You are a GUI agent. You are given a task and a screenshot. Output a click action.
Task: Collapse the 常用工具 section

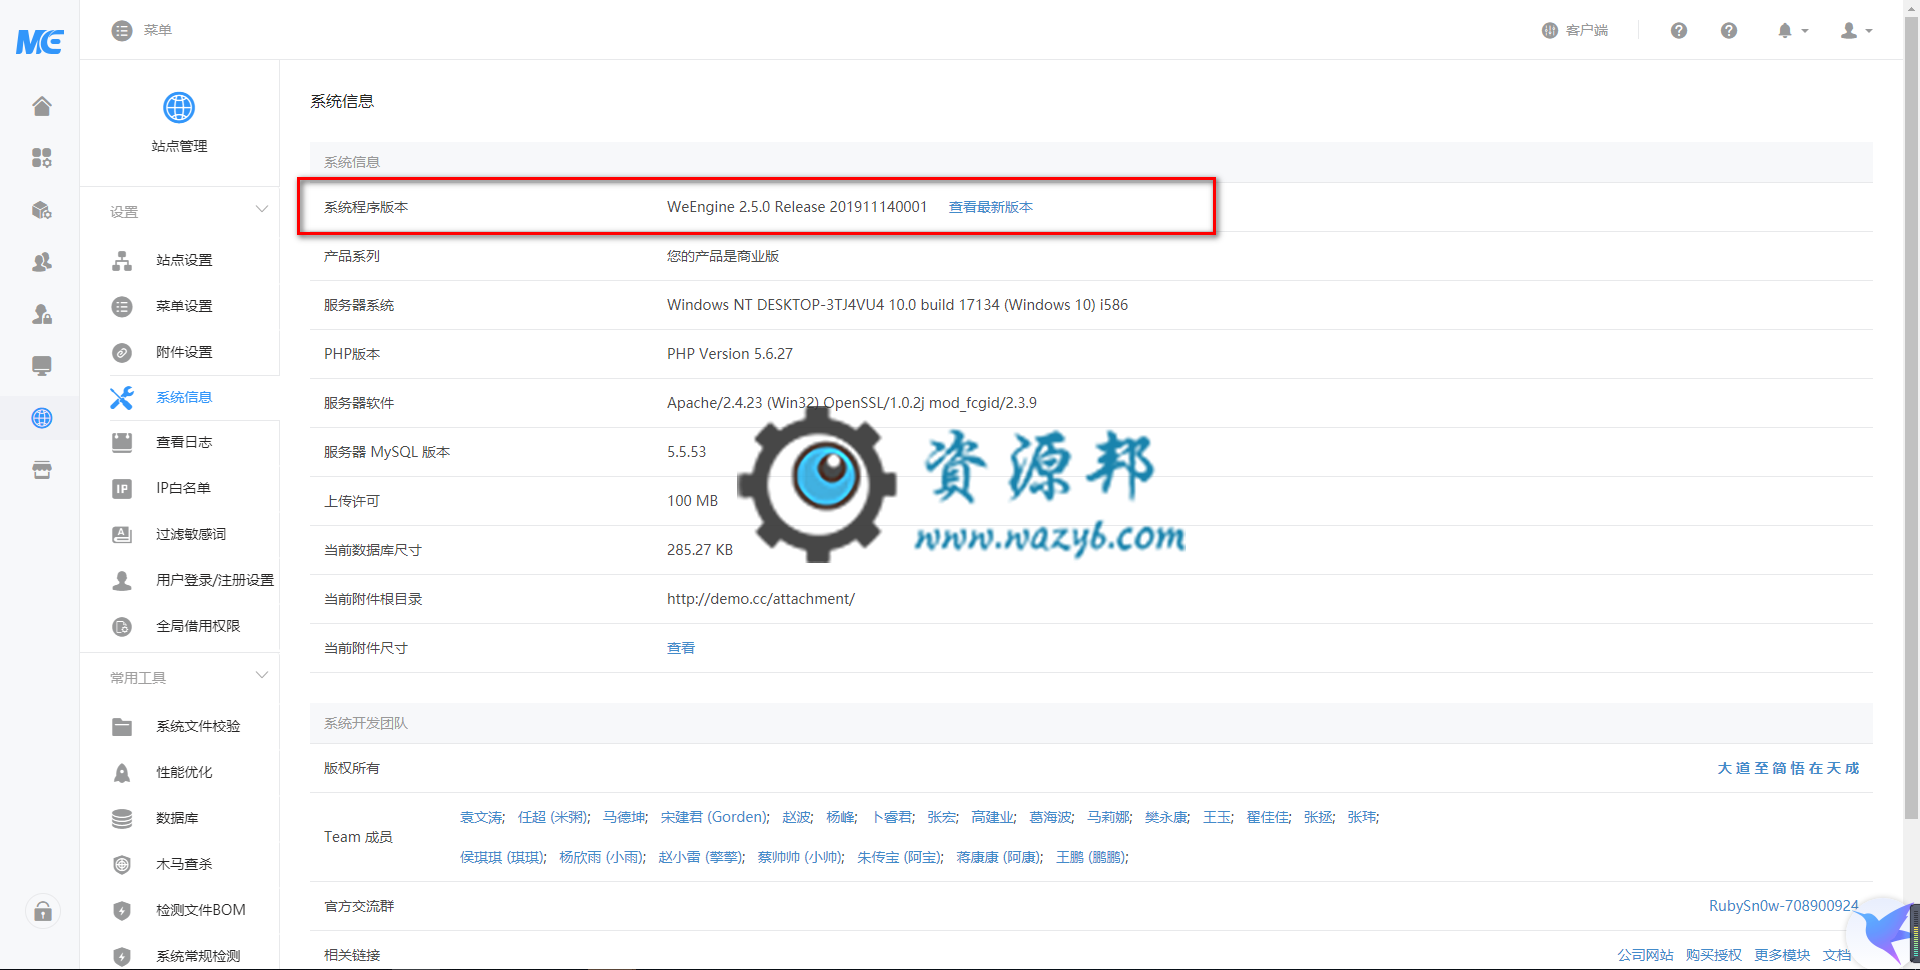[x=261, y=676]
